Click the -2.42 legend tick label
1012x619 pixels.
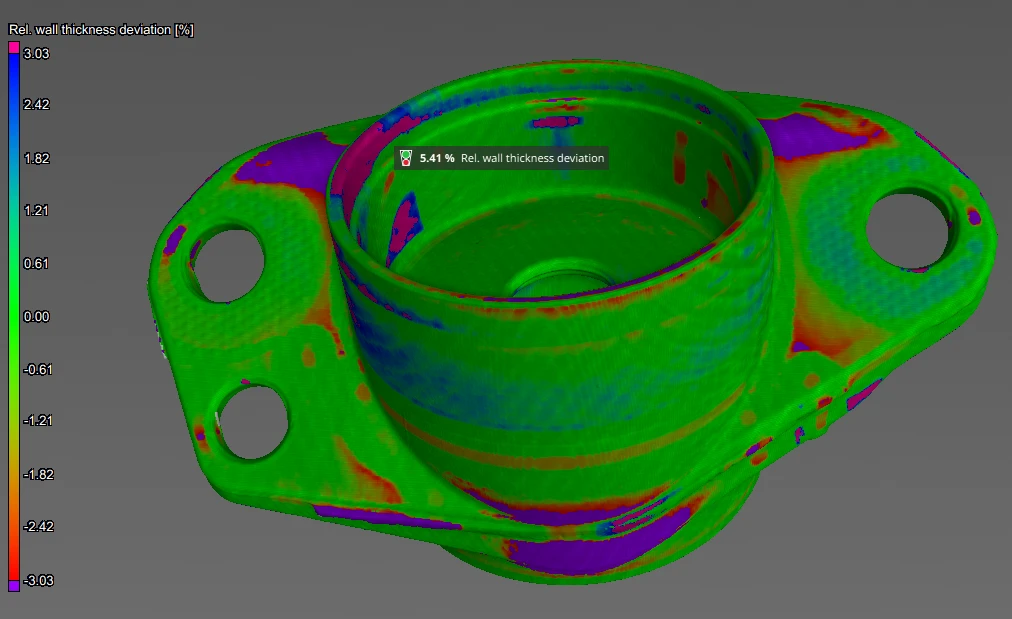(x=38, y=527)
